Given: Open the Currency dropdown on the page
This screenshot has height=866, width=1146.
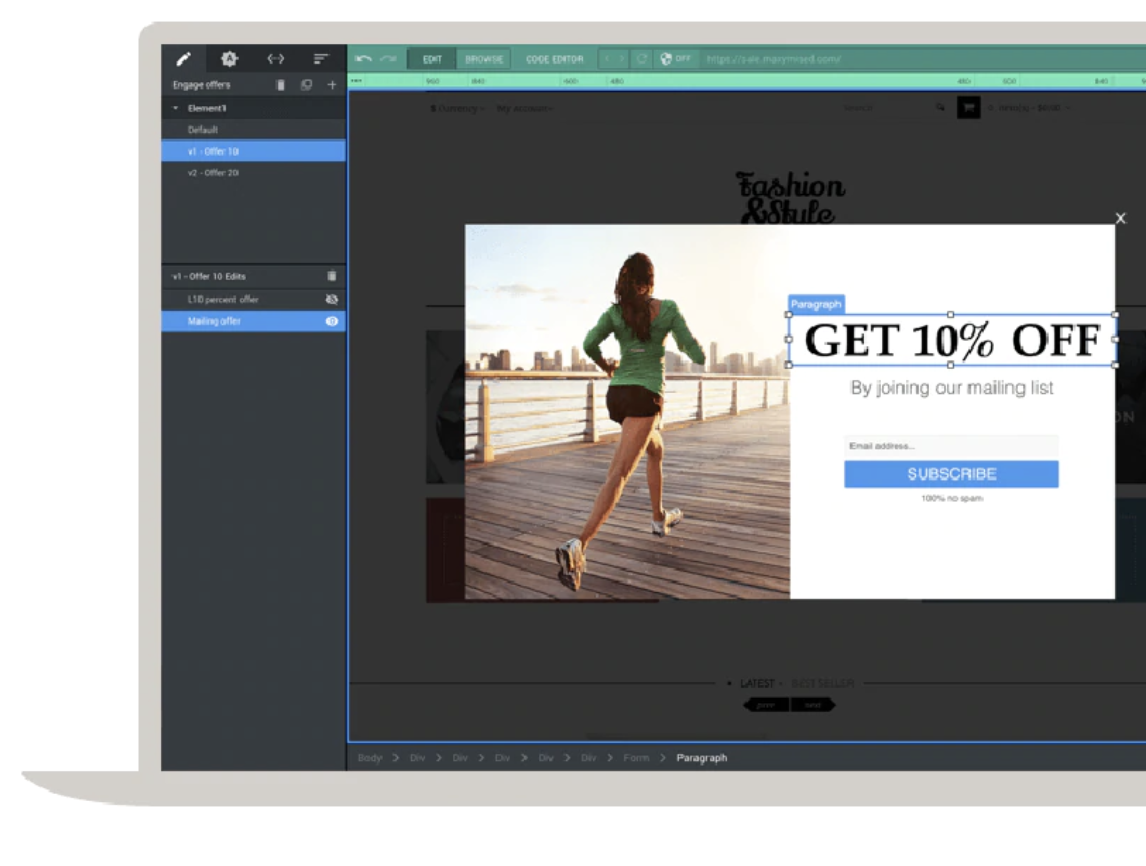Looking at the screenshot, I should 457,108.
